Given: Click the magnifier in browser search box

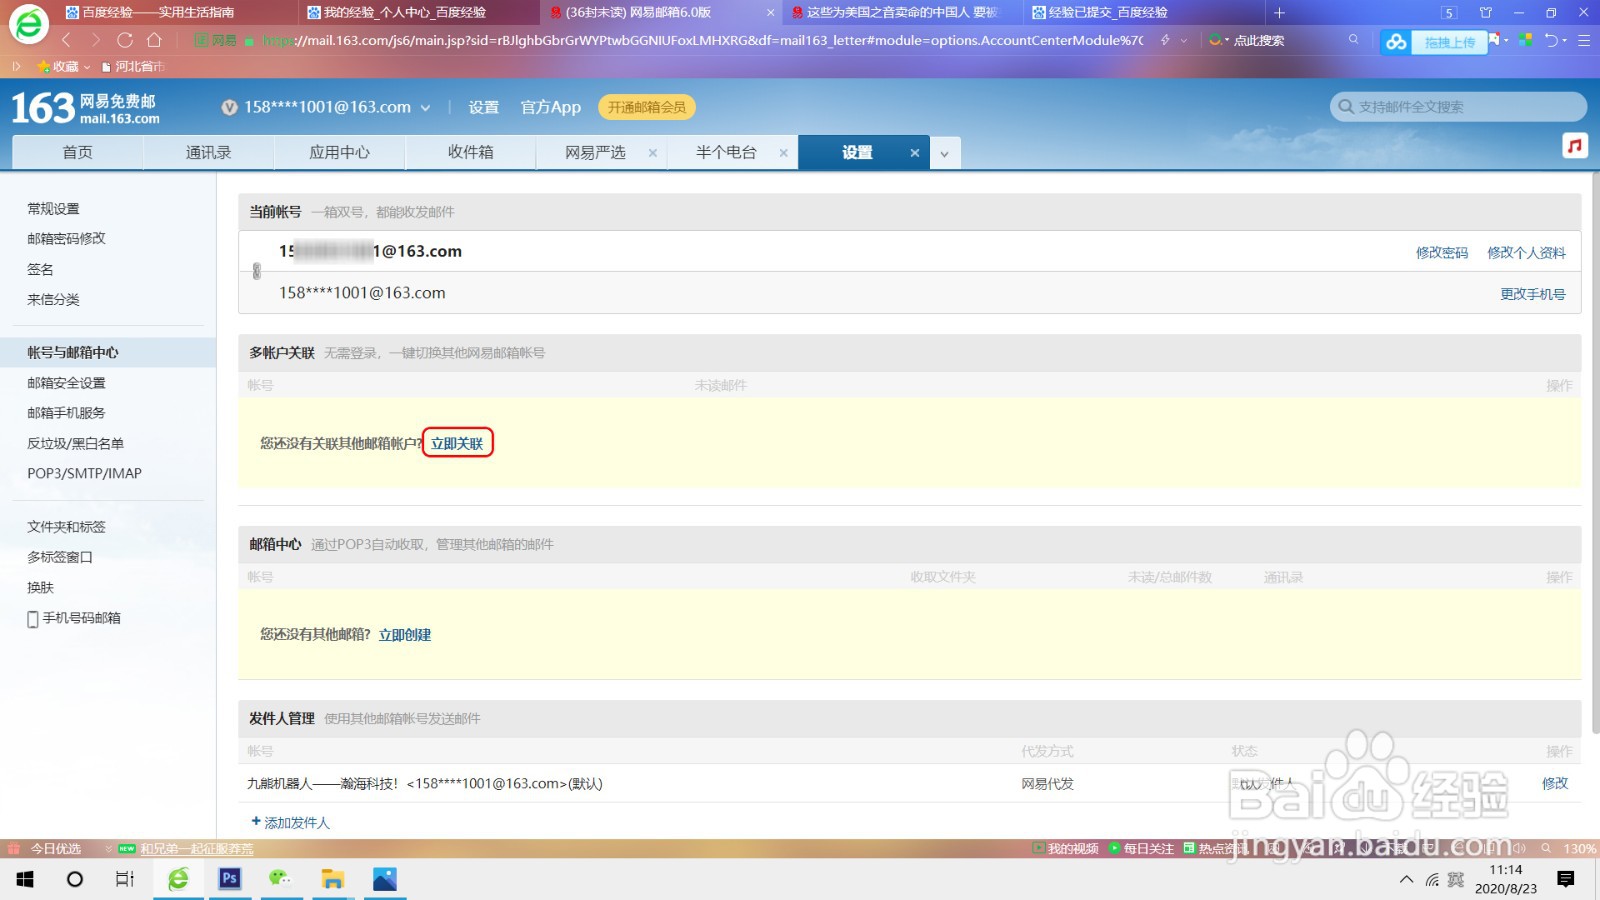Looking at the screenshot, I should click(1353, 40).
